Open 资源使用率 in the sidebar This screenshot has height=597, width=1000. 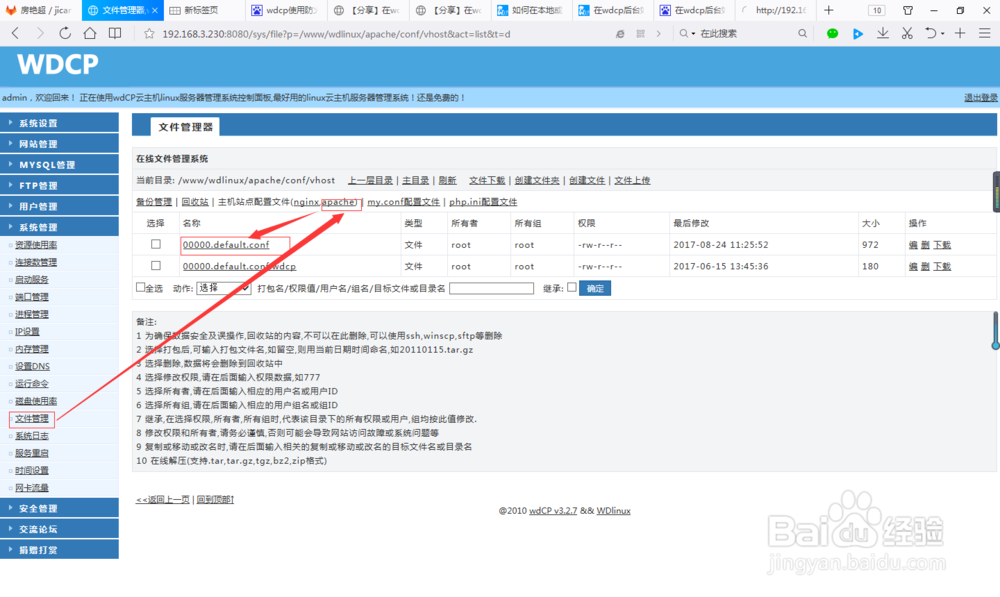pos(36,245)
